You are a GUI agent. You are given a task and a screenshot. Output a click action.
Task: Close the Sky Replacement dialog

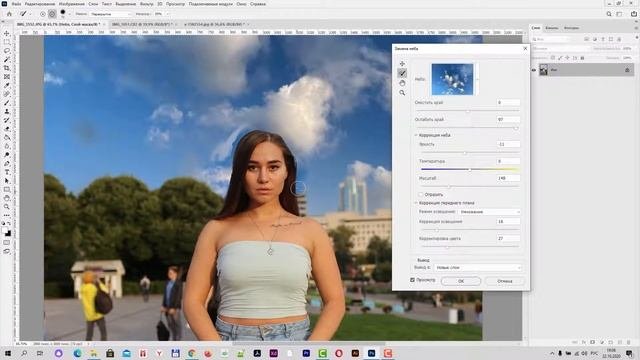(525, 49)
